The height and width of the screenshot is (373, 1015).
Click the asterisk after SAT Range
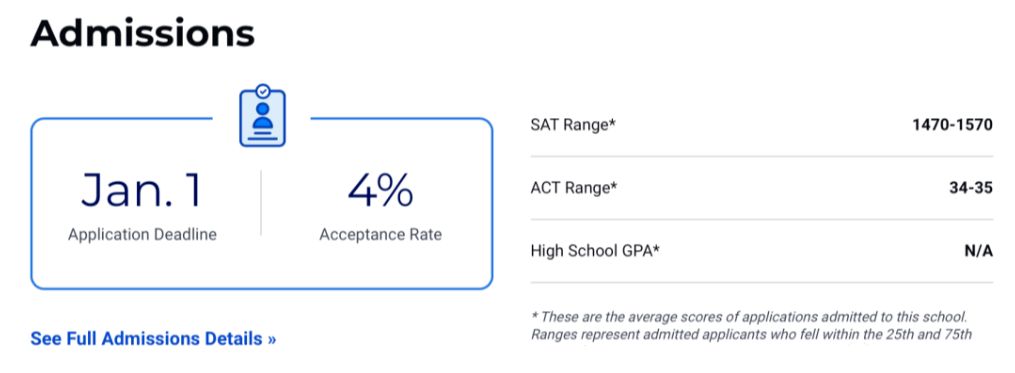click(612, 122)
